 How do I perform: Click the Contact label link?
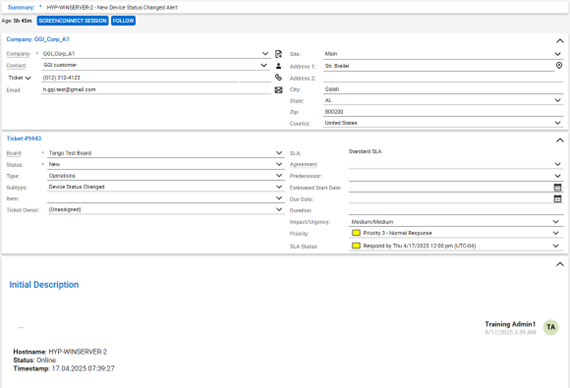16,65
